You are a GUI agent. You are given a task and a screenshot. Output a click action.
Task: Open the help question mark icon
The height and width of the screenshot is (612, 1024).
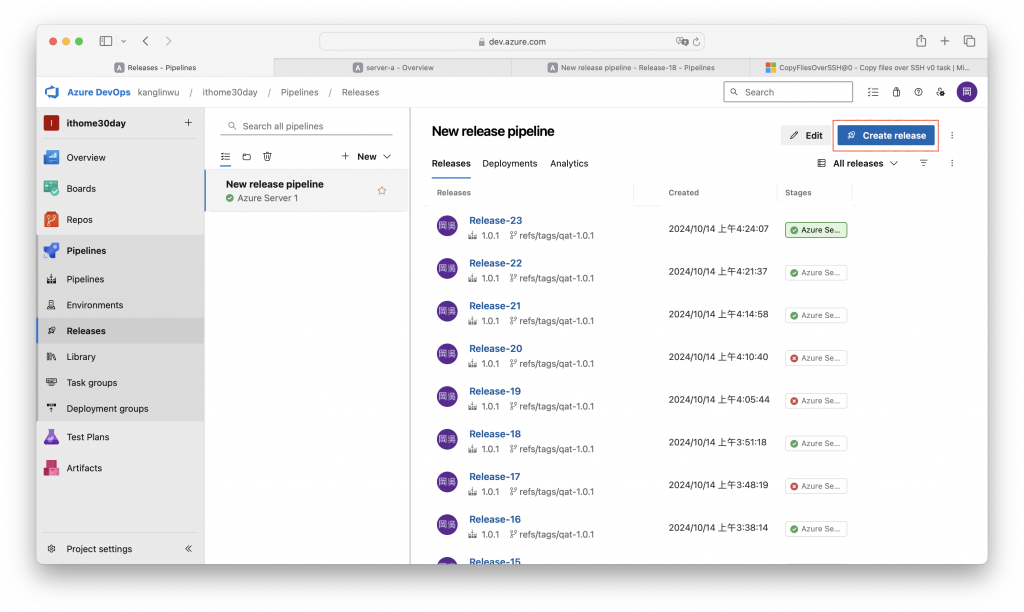(918, 92)
